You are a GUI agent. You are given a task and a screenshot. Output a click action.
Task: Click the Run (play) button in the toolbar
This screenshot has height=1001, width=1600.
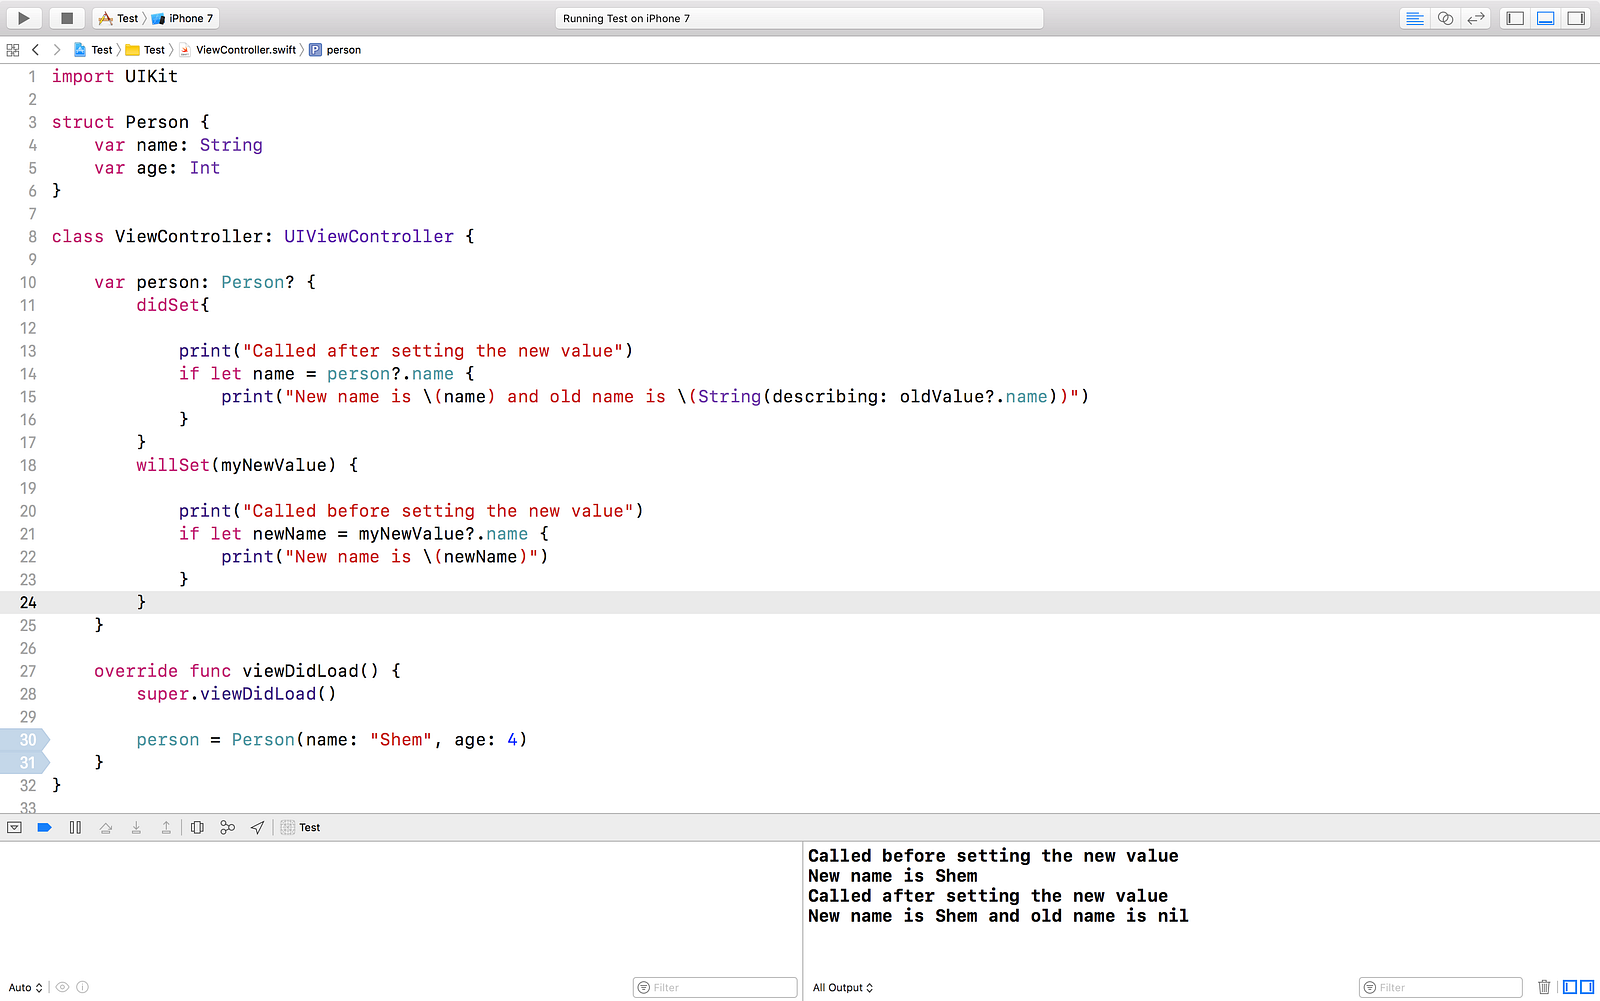coord(23,18)
